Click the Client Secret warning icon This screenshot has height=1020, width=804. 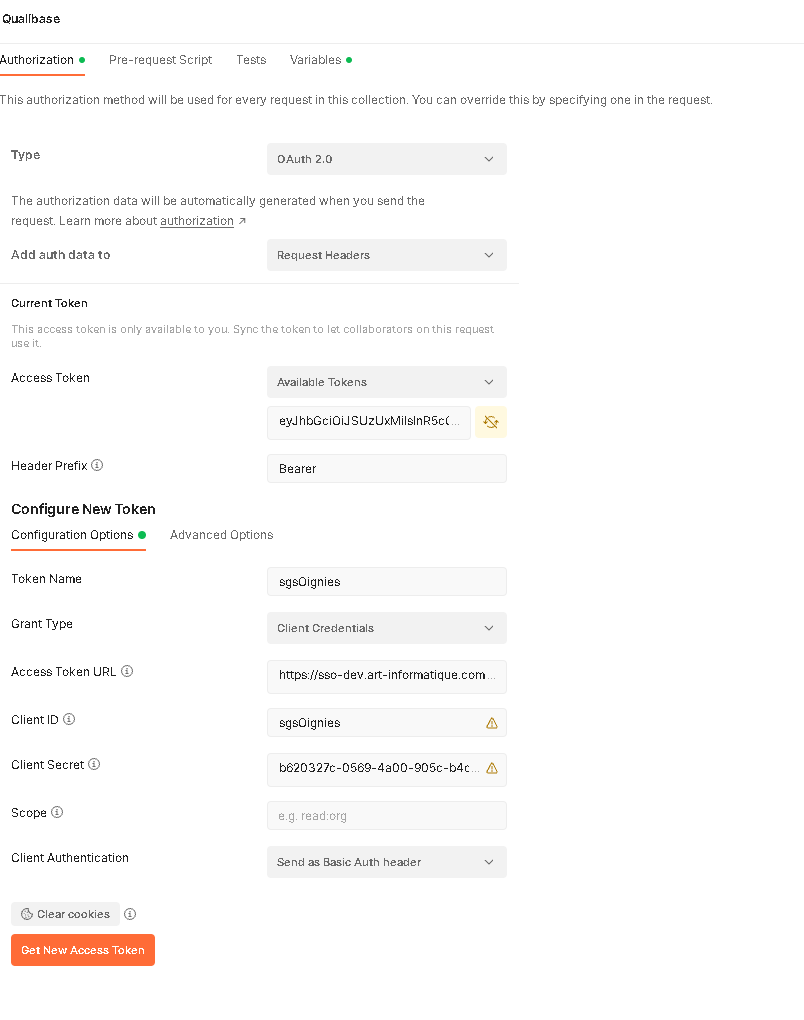pyautogui.click(x=491, y=768)
